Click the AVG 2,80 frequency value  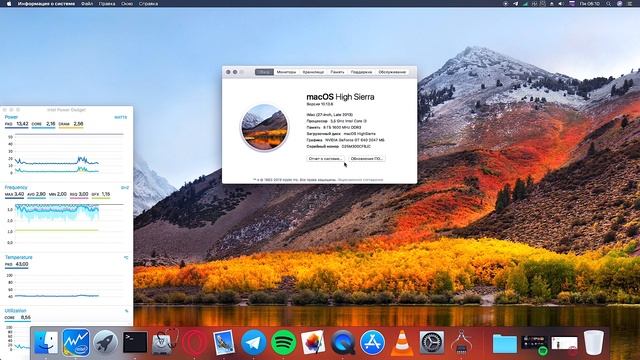(x=36, y=194)
